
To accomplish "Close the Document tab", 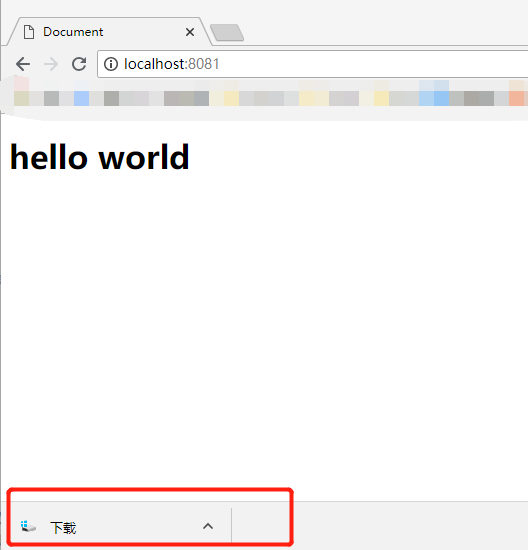I will click(x=190, y=32).
